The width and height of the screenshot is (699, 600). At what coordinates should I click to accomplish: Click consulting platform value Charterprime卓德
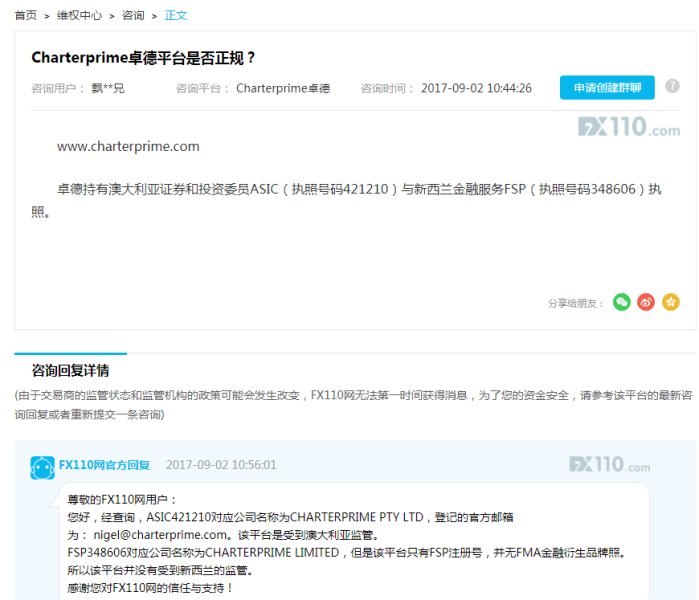click(283, 88)
